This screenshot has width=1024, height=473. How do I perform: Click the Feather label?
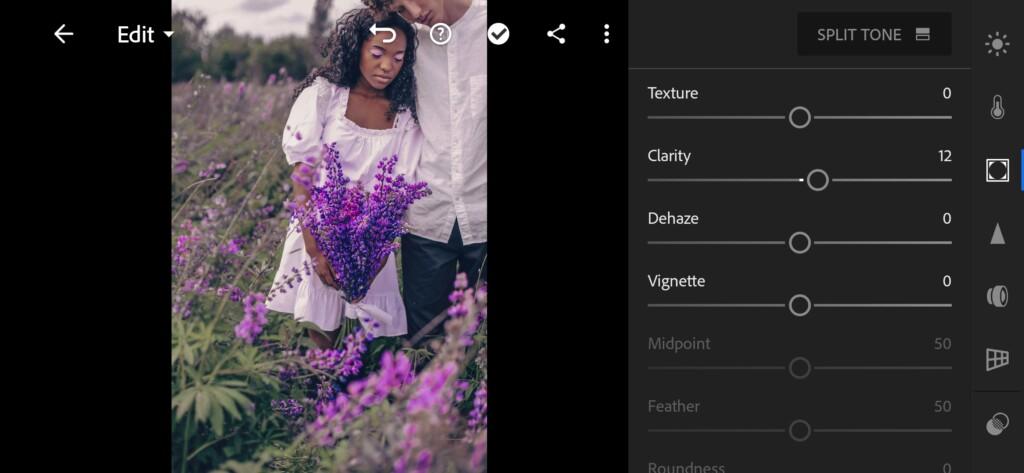tap(673, 406)
